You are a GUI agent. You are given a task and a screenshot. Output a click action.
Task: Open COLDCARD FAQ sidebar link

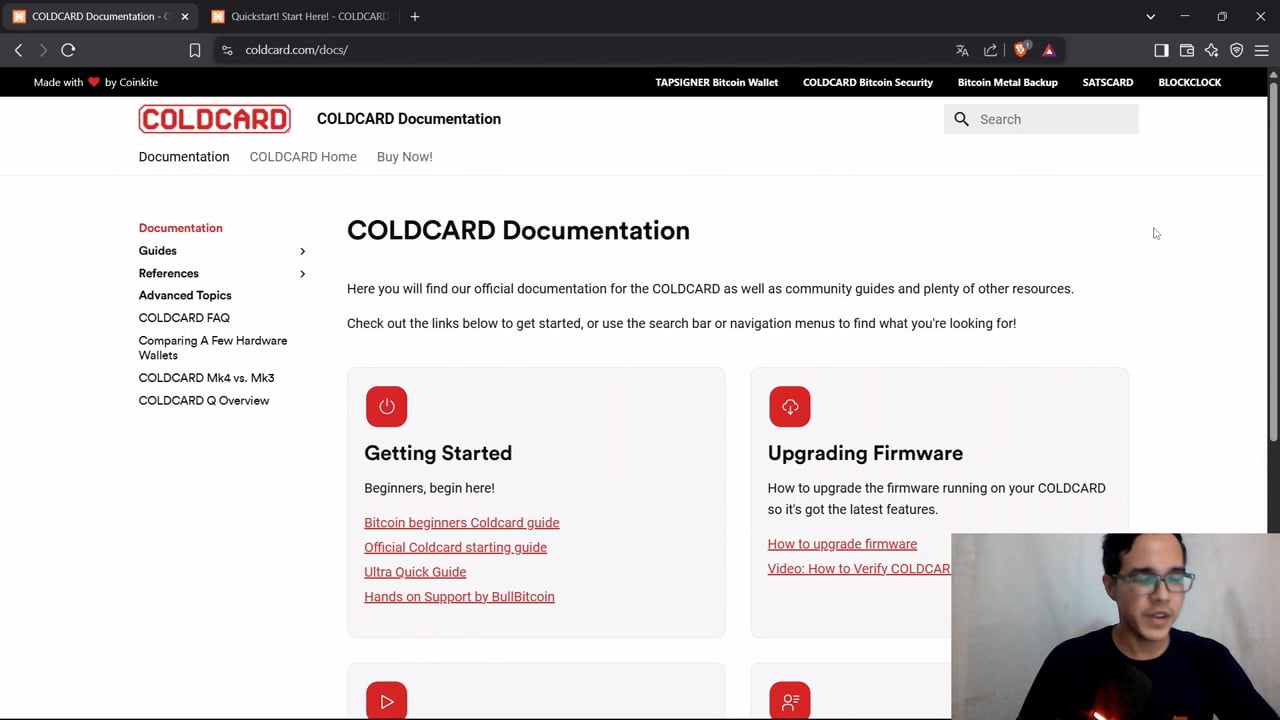184,318
